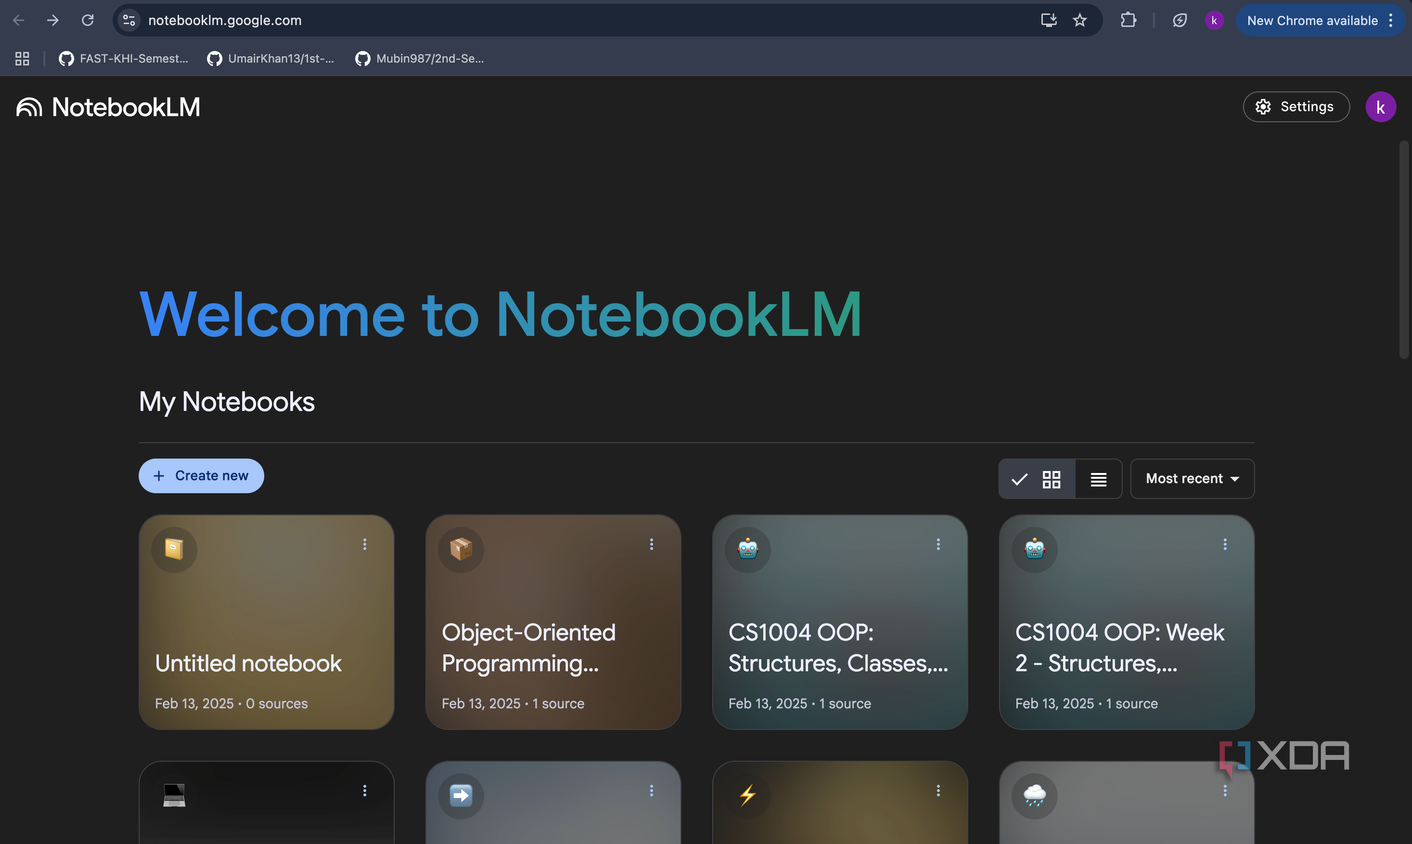Open options menu on laptop emoji card
The width and height of the screenshot is (1412, 844).
pos(365,791)
